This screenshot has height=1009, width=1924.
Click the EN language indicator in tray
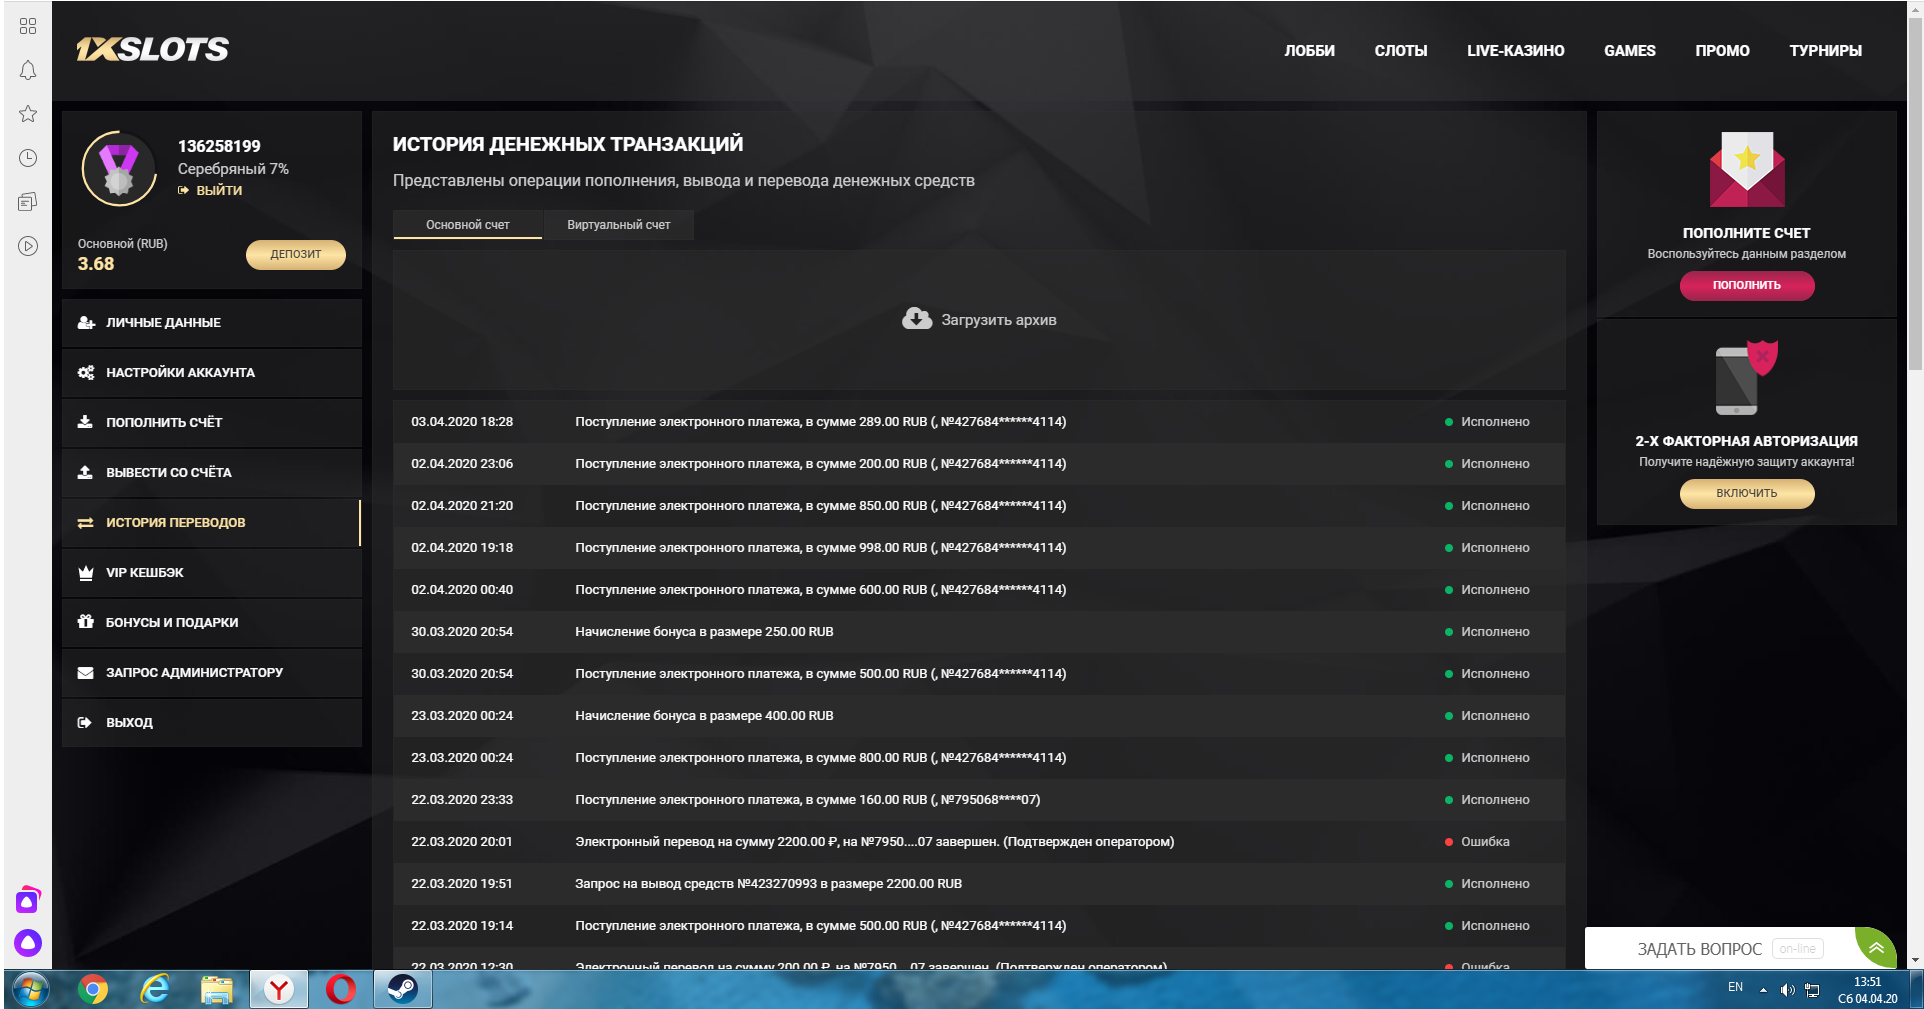1735,987
